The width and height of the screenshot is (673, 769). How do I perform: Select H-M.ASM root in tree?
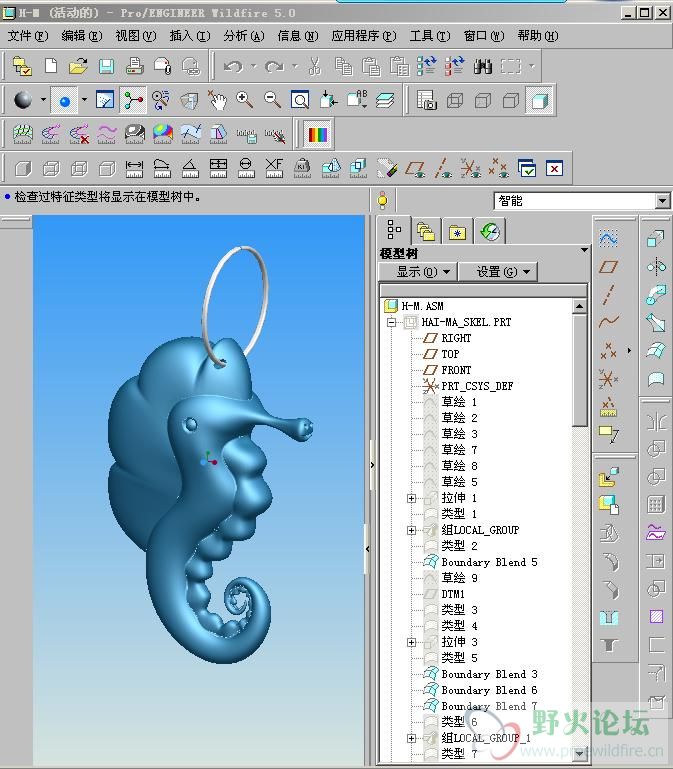pyautogui.click(x=422, y=306)
